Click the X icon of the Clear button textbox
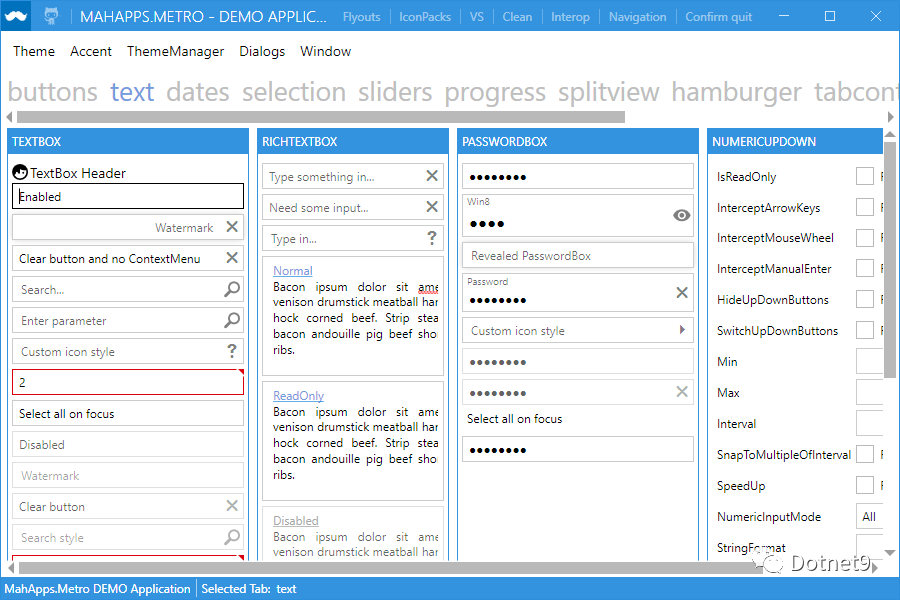 tap(232, 506)
